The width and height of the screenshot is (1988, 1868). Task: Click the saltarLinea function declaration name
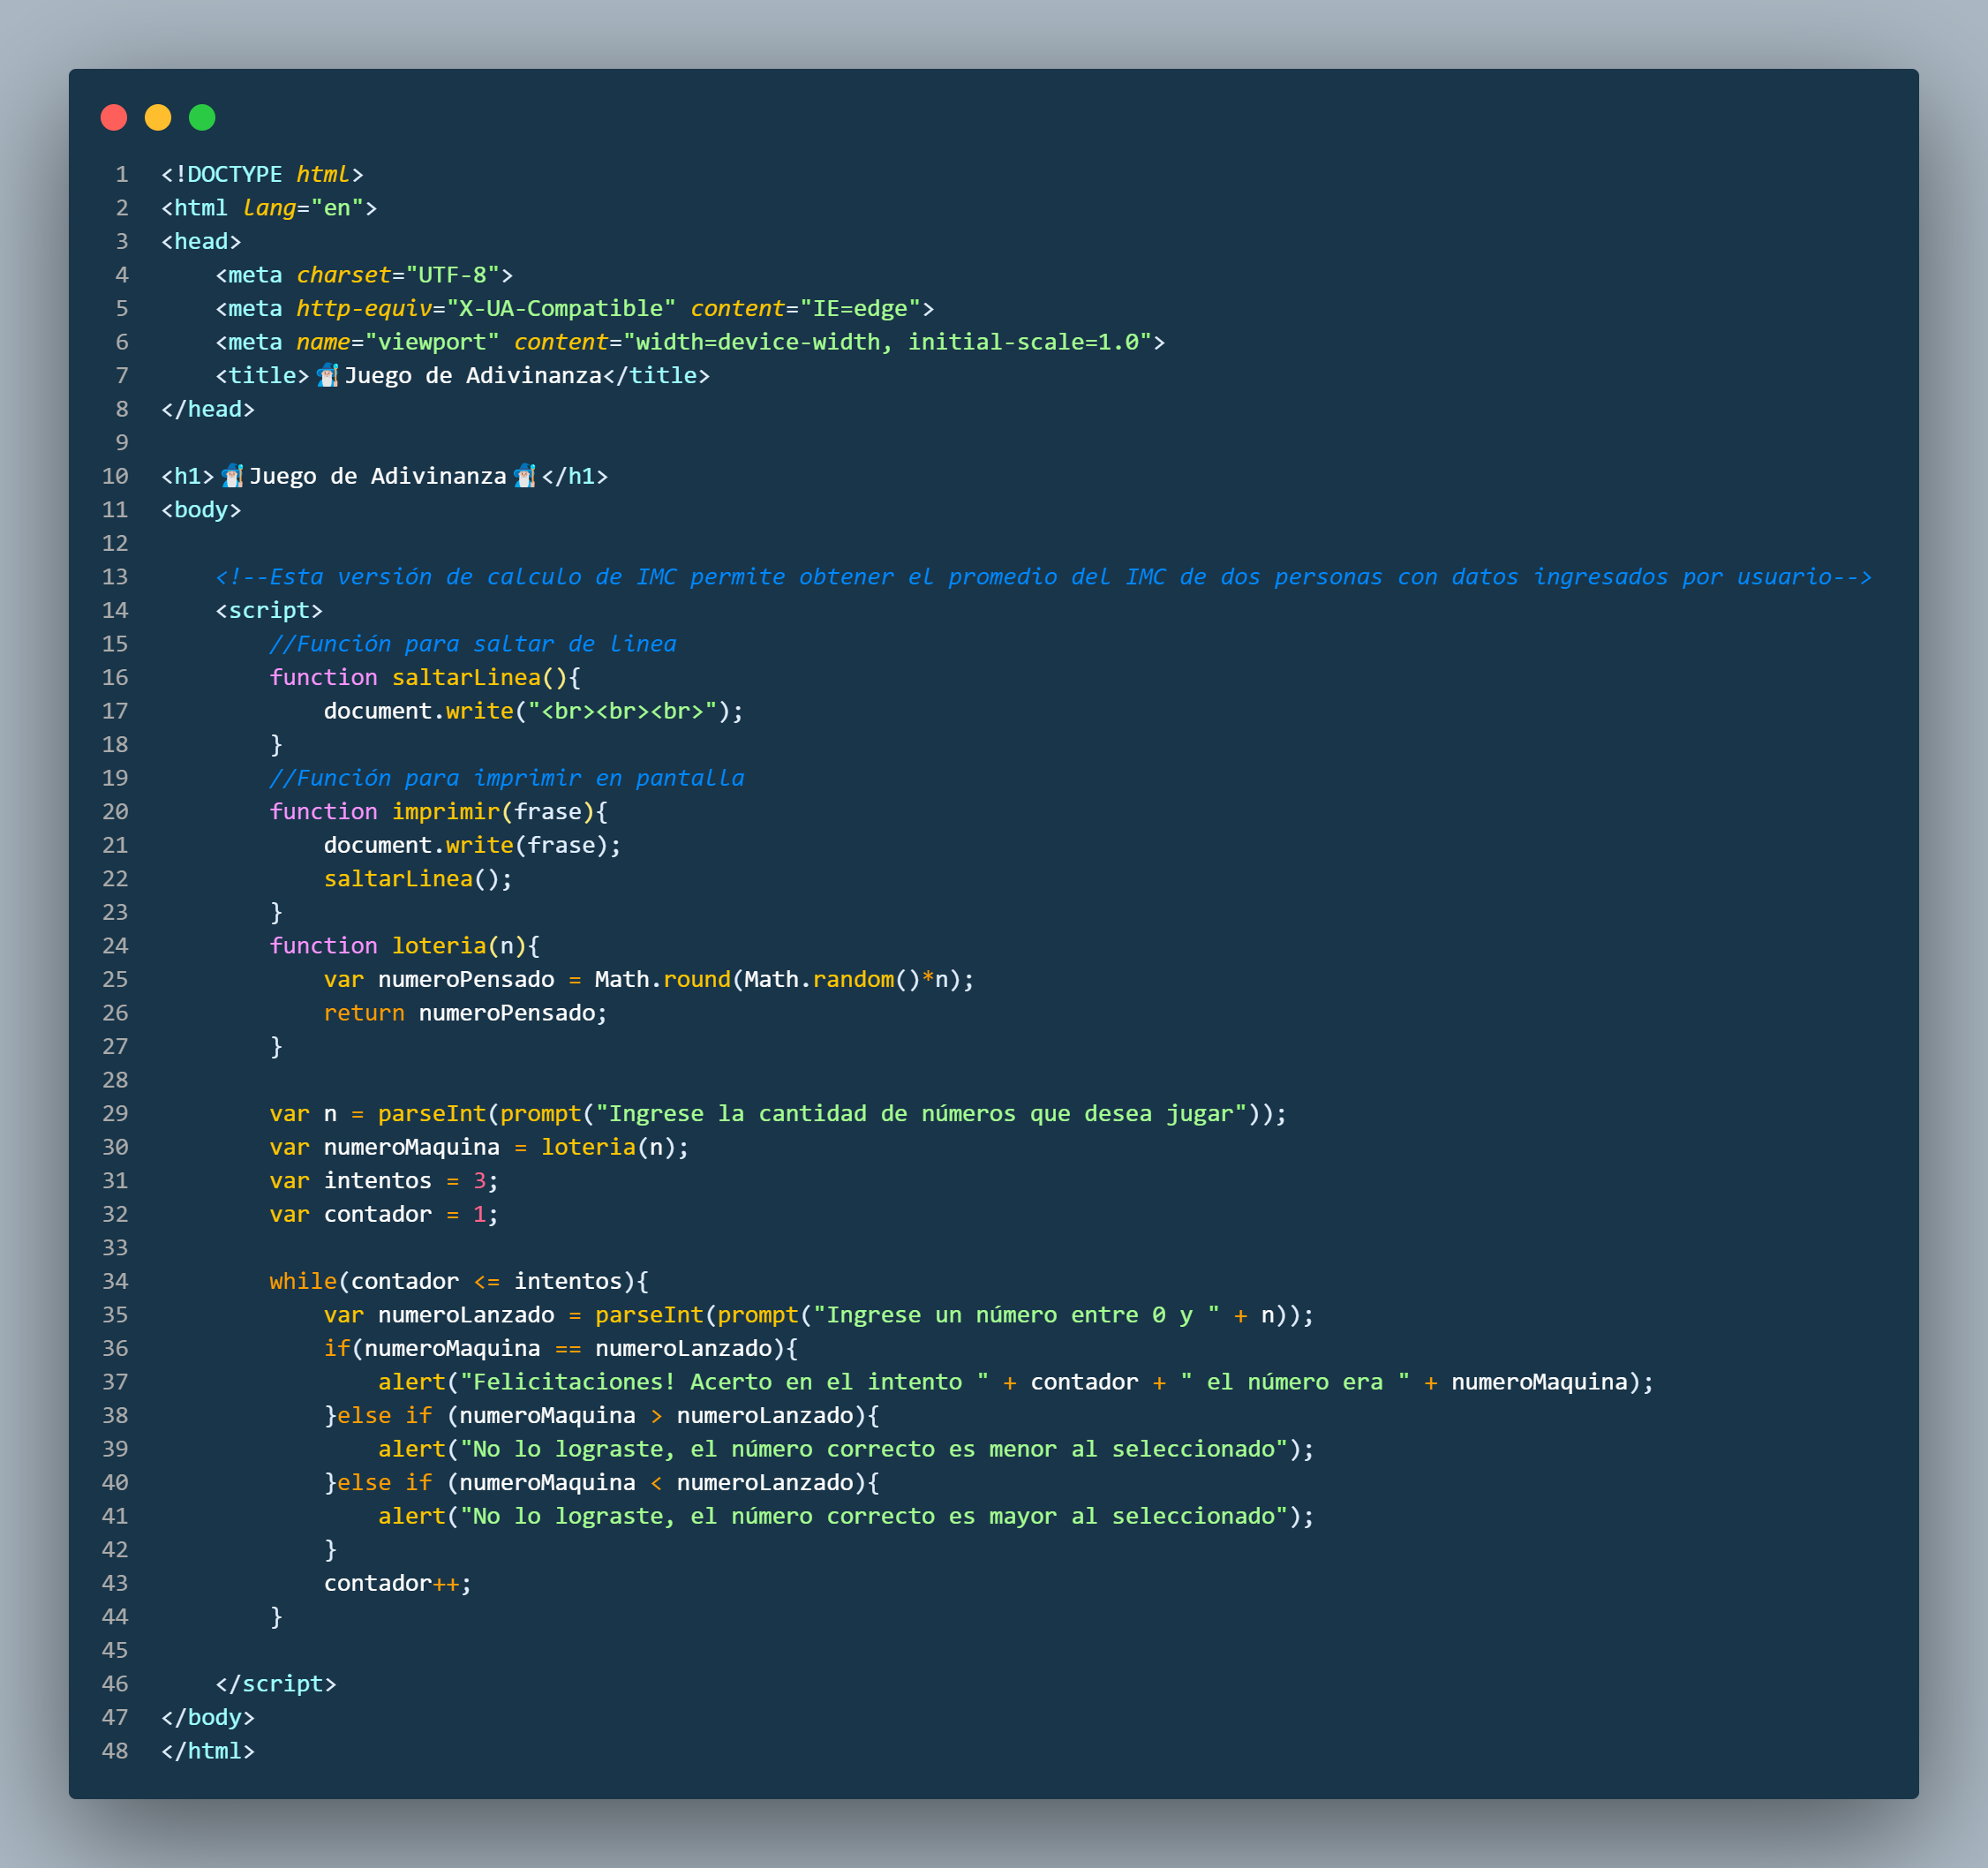pyautogui.click(x=466, y=678)
